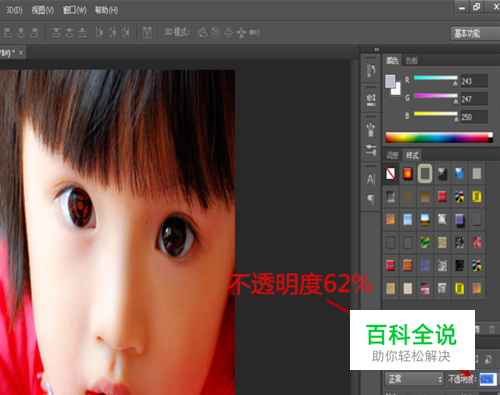This screenshot has width=500, height=395.
Task: Click the opacity field showing 62%
Action: 488,379
